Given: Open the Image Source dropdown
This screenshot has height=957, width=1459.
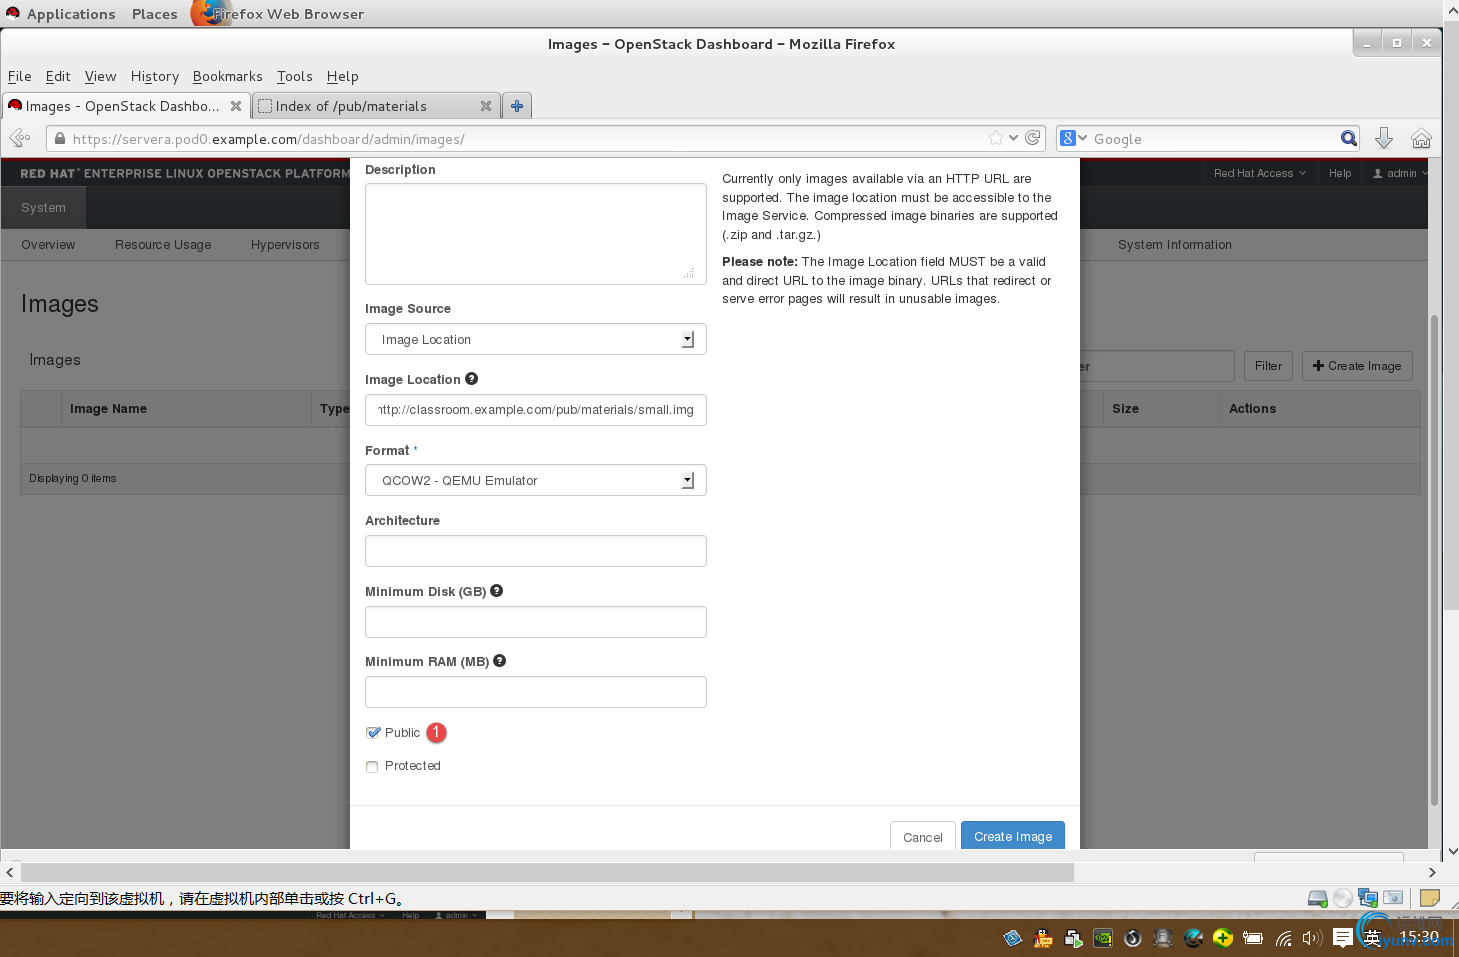Looking at the screenshot, I should (x=536, y=339).
